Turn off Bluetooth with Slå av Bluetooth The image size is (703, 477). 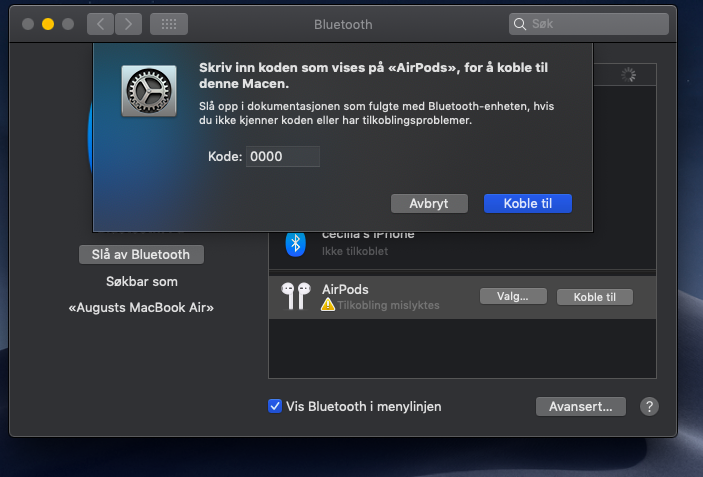click(141, 255)
